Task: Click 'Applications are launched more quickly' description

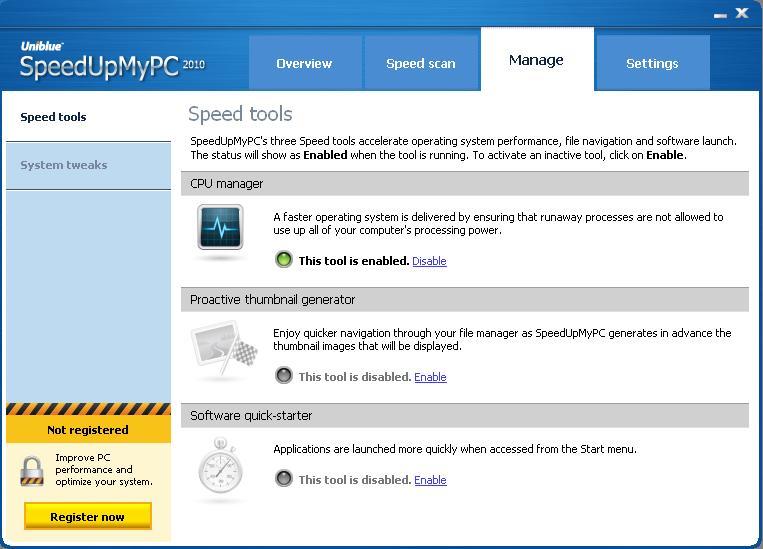Action: [454, 449]
